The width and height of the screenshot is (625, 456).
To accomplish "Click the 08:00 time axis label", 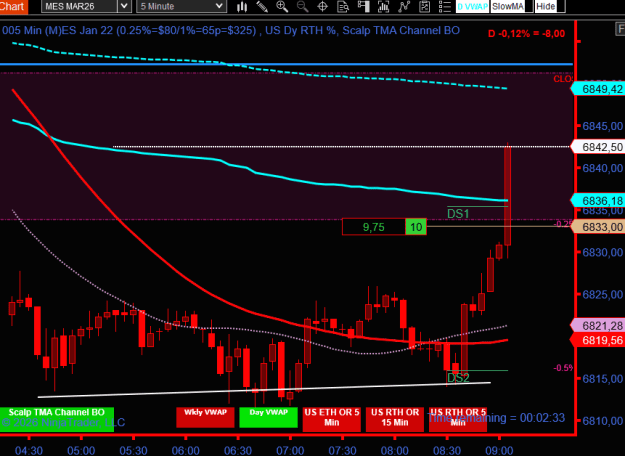I will click(395, 451).
